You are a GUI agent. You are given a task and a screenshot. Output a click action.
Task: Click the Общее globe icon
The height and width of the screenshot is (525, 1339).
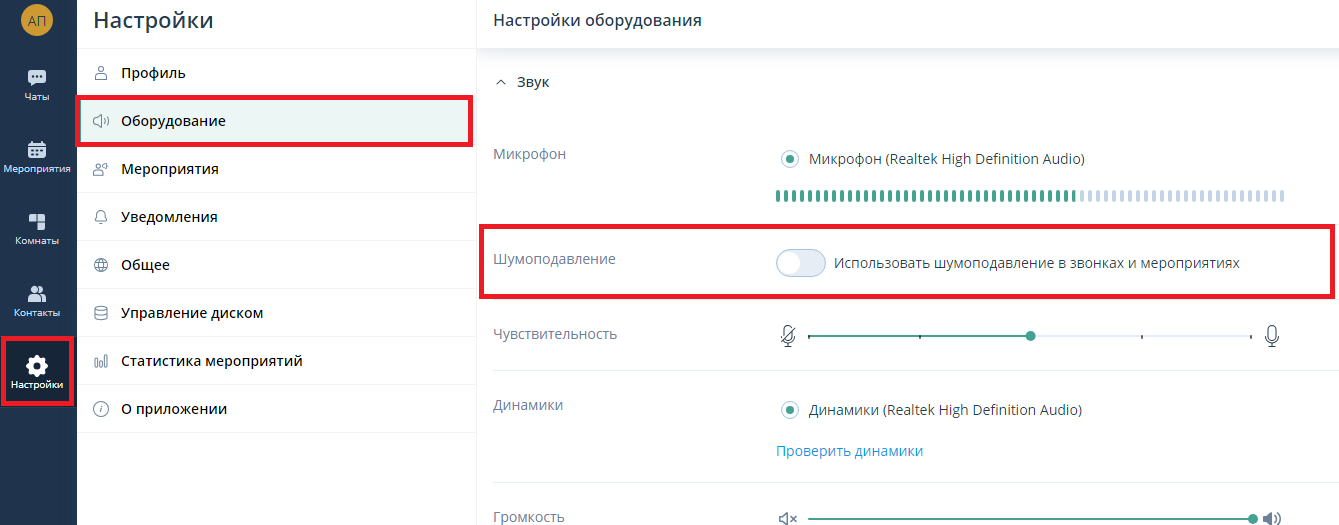click(100, 265)
